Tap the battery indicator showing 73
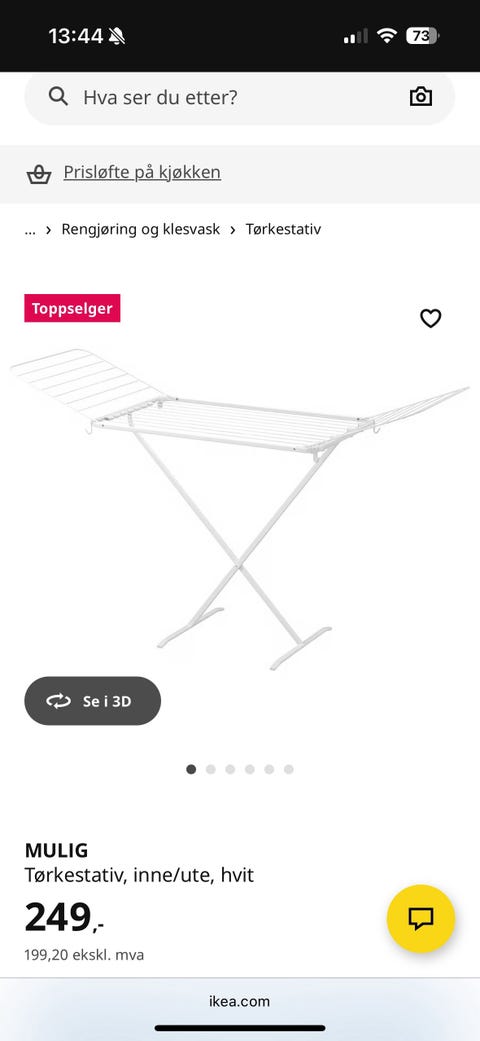Screen dimensions: 480x1041 click(422, 36)
